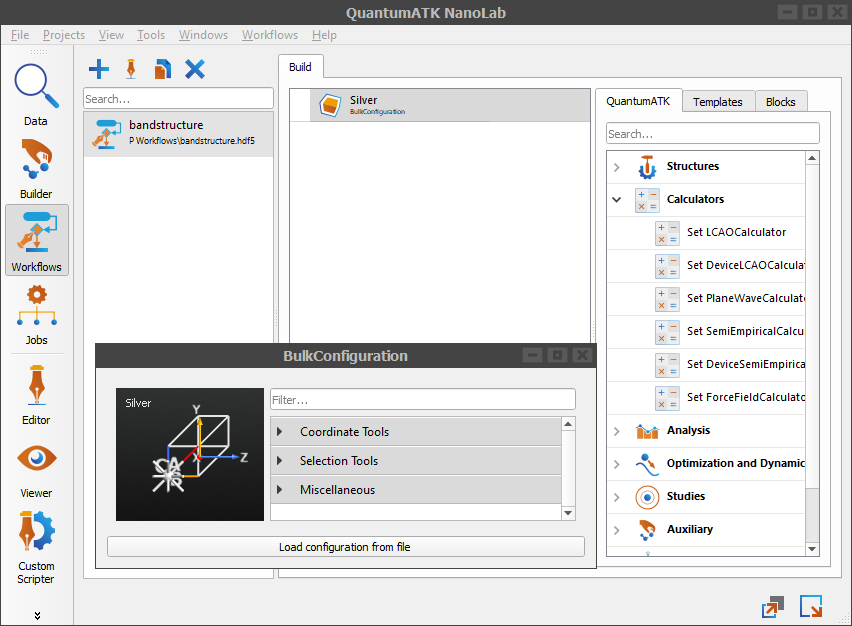
Task: Click the Studies category icon
Action: tap(647, 497)
